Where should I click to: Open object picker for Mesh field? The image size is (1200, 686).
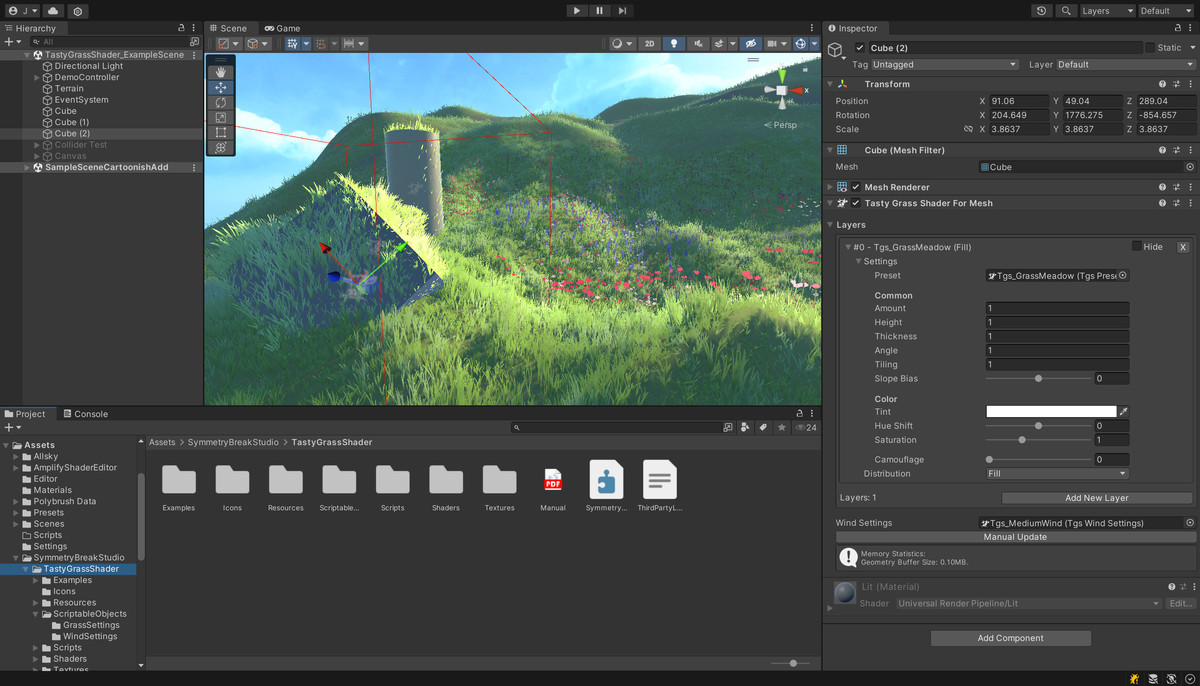1190,167
